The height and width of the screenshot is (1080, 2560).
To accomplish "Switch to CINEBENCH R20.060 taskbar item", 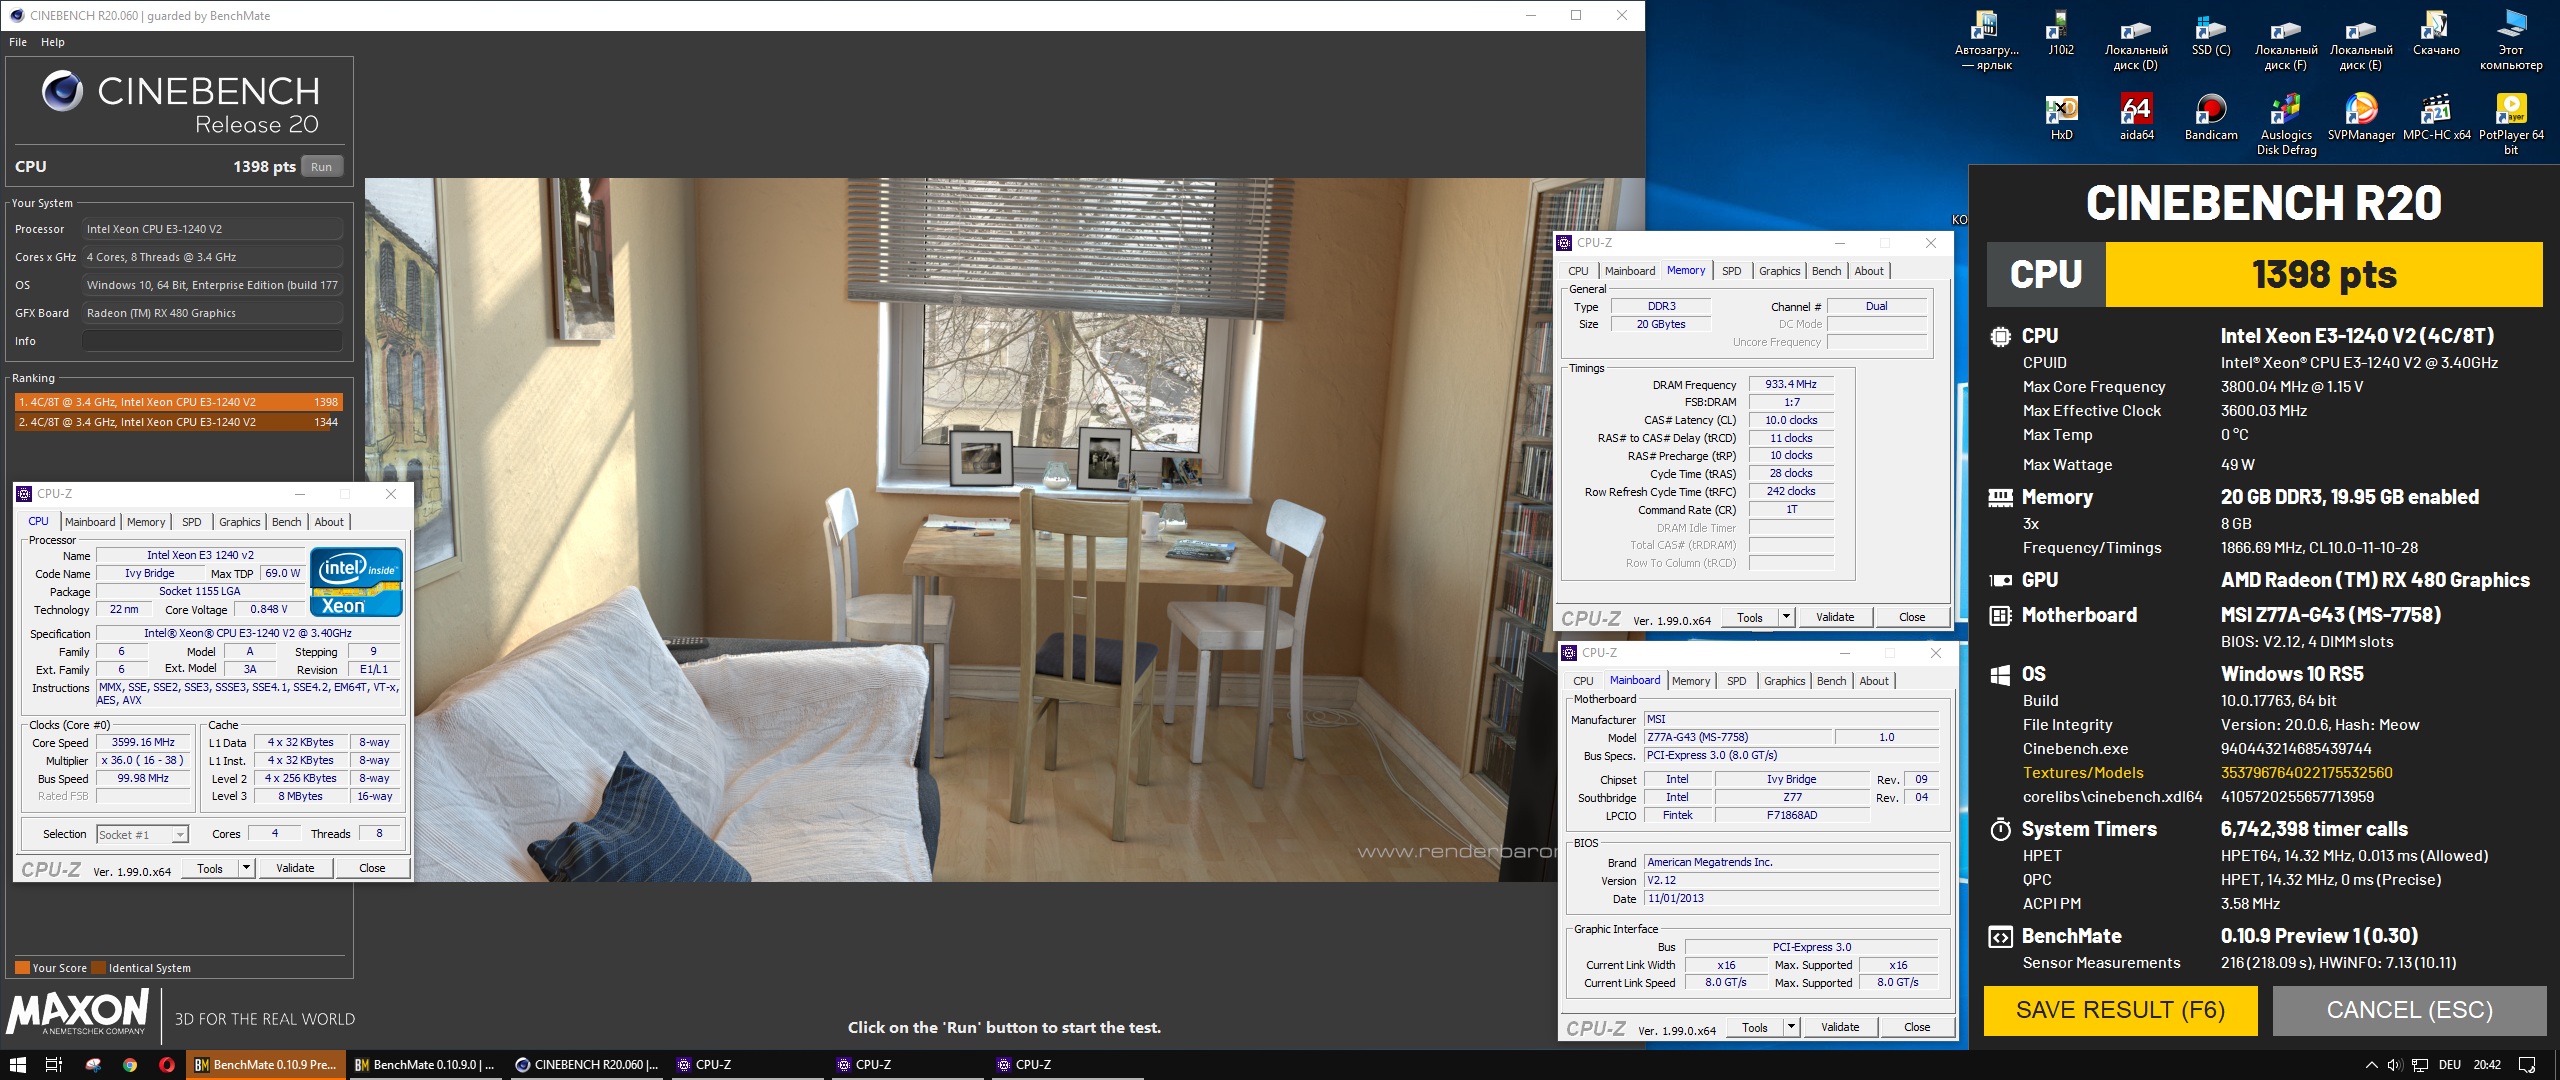I will (x=587, y=1065).
